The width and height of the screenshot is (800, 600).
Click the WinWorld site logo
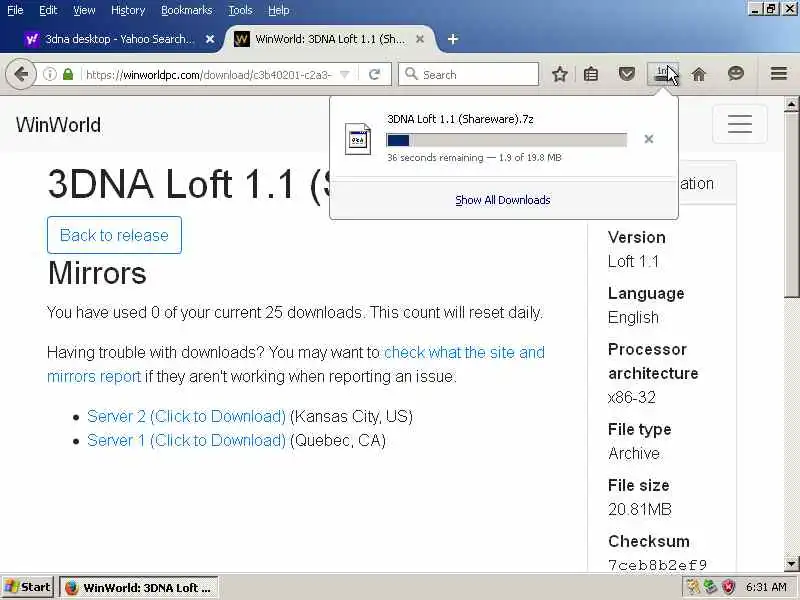click(58, 125)
